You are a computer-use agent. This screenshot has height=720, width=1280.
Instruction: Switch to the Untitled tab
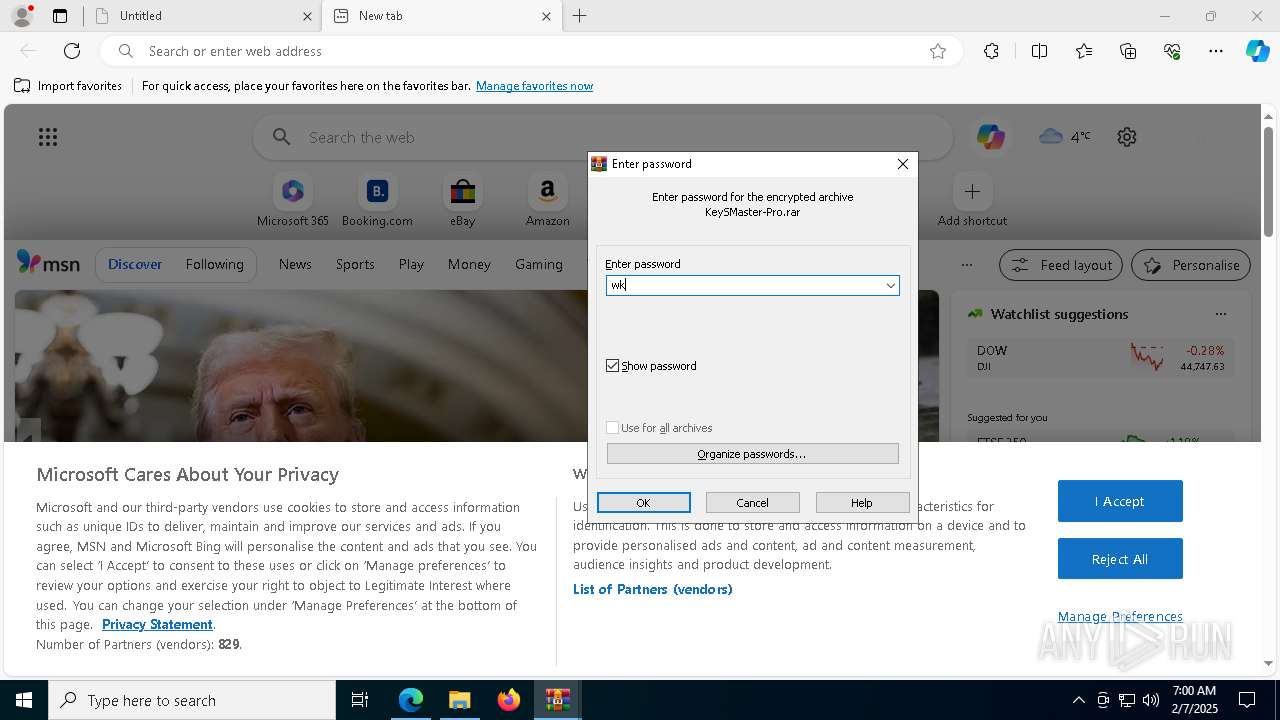tap(202, 16)
